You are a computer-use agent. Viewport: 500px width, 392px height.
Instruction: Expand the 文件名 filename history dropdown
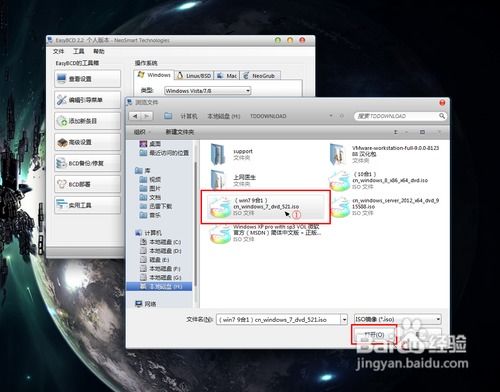[344, 319]
